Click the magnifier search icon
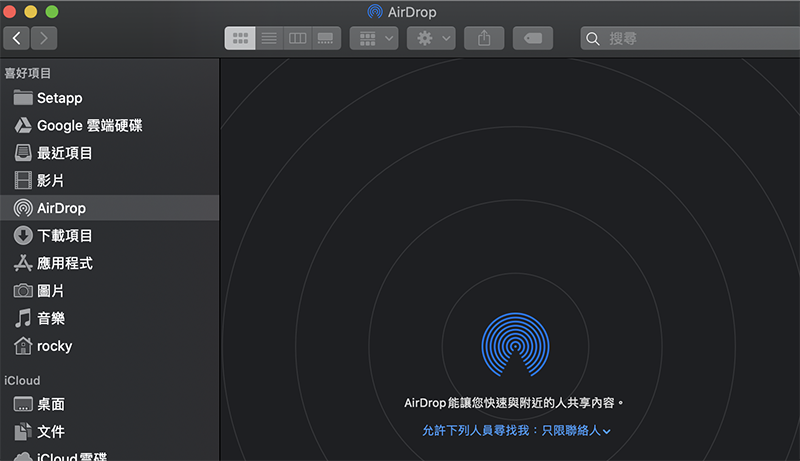This screenshot has height=461, width=800. (x=592, y=39)
